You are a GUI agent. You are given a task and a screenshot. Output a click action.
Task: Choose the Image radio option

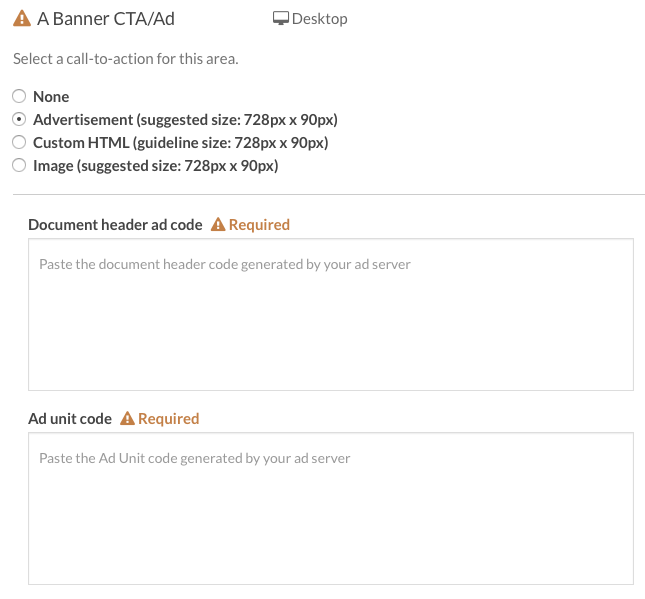pyautogui.click(x=19, y=165)
